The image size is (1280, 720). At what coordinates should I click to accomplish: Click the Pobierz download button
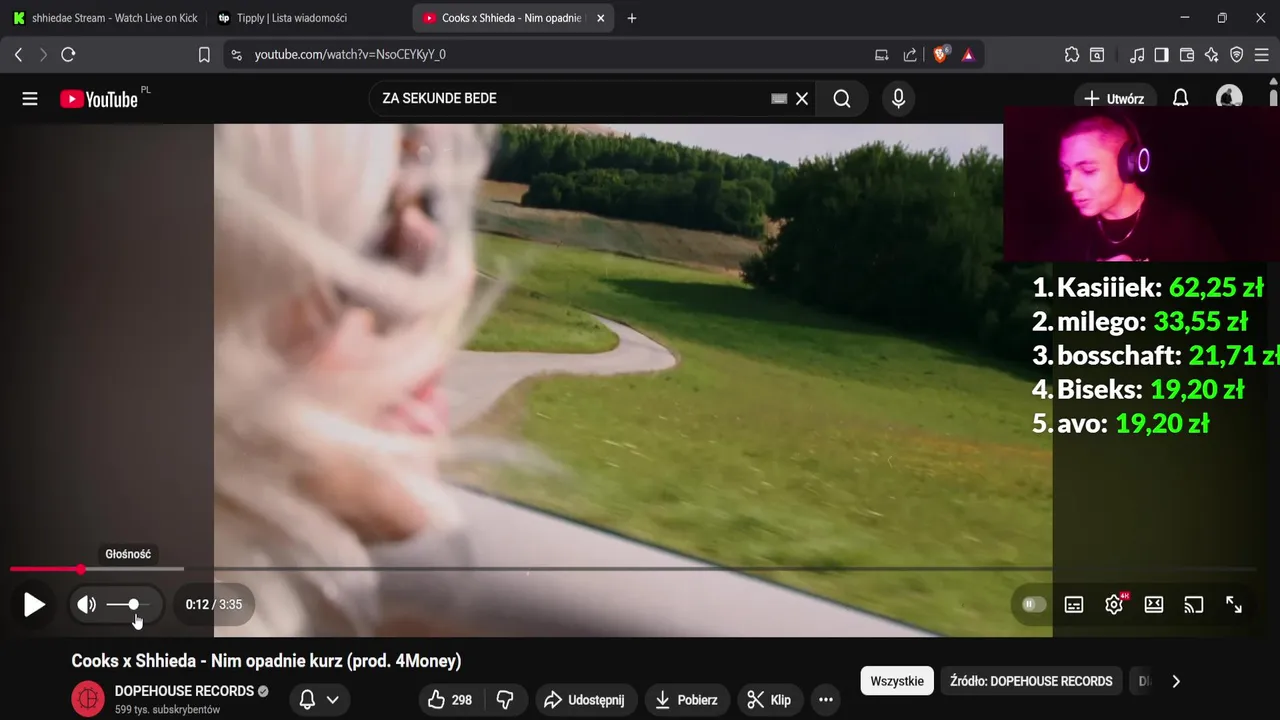tap(687, 699)
